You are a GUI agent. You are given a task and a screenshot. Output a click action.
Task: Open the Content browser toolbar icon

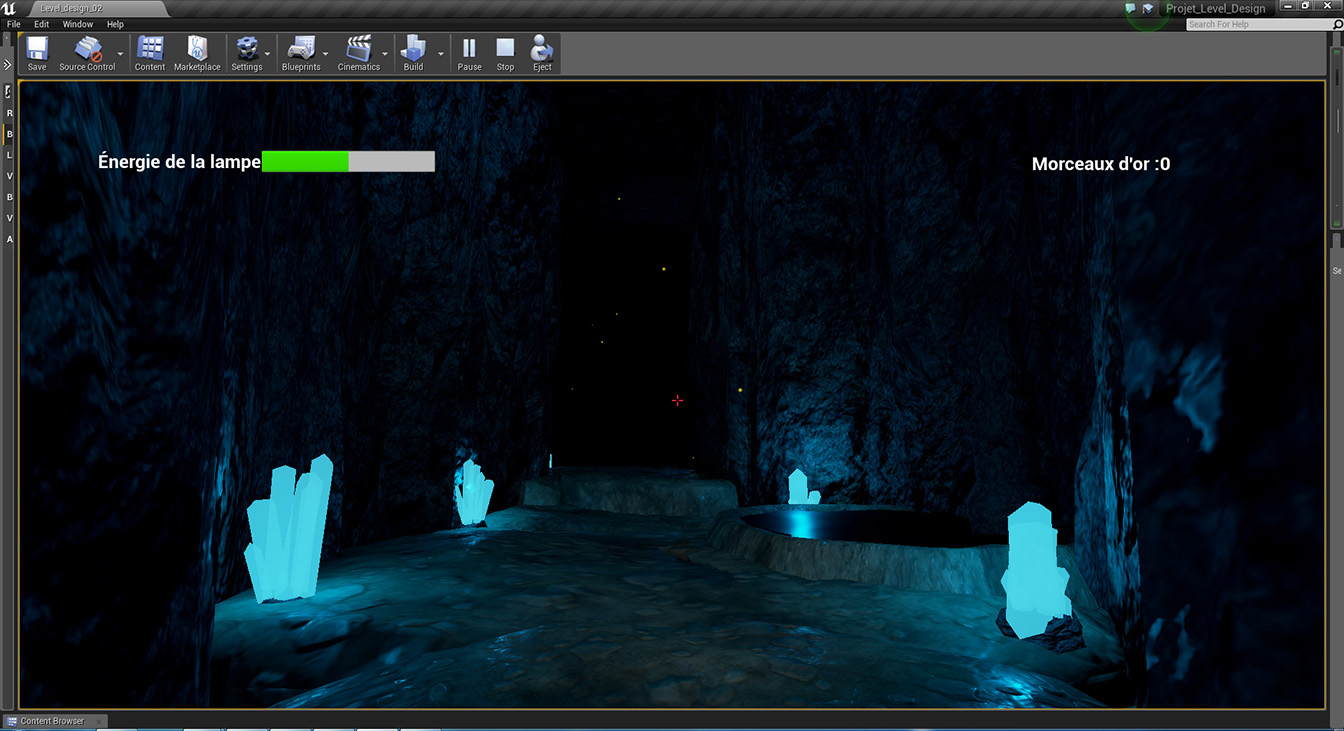click(150, 52)
